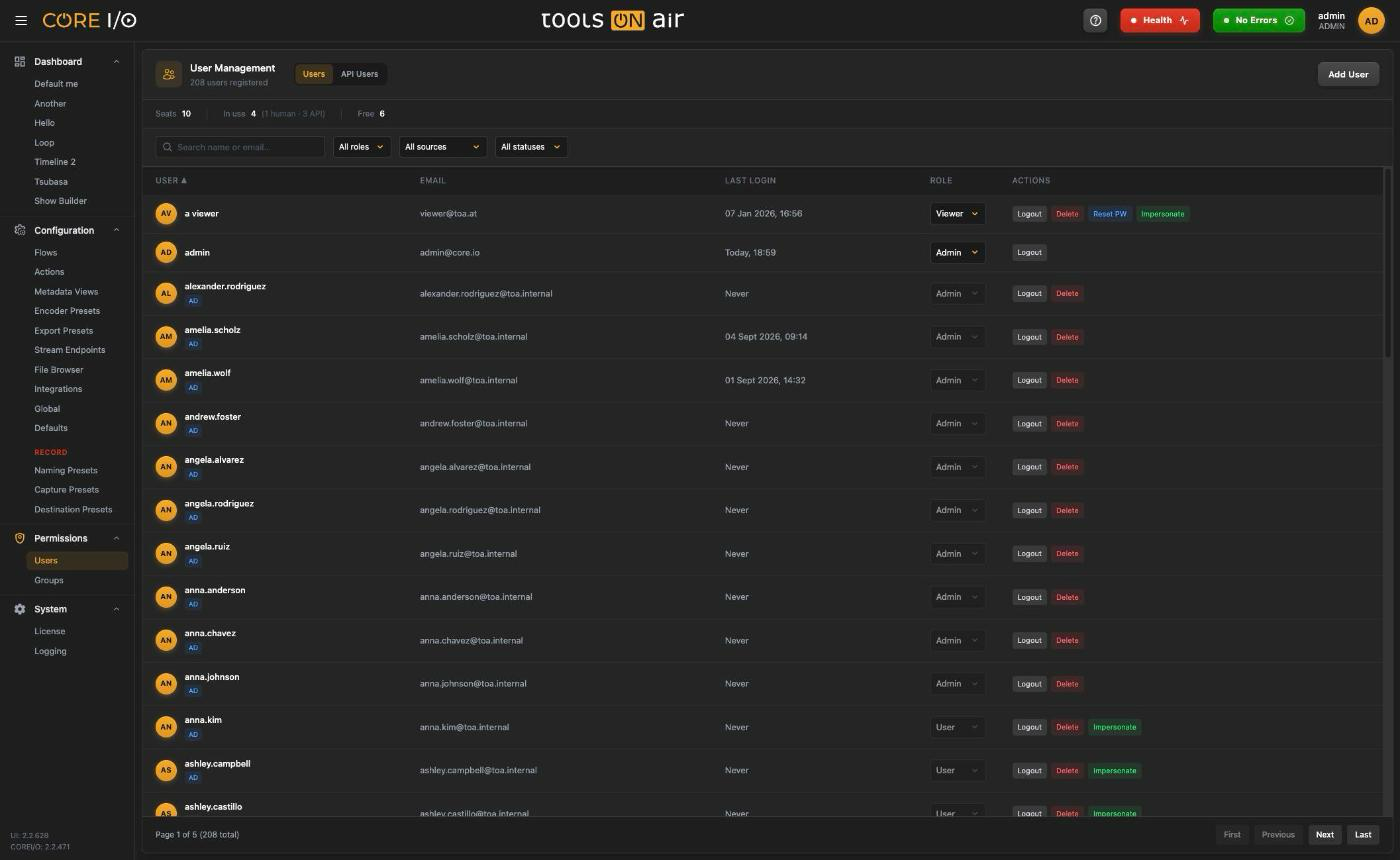Click the table vertical scrollbar
Screen dimensions: 1400x860
click(1387, 262)
